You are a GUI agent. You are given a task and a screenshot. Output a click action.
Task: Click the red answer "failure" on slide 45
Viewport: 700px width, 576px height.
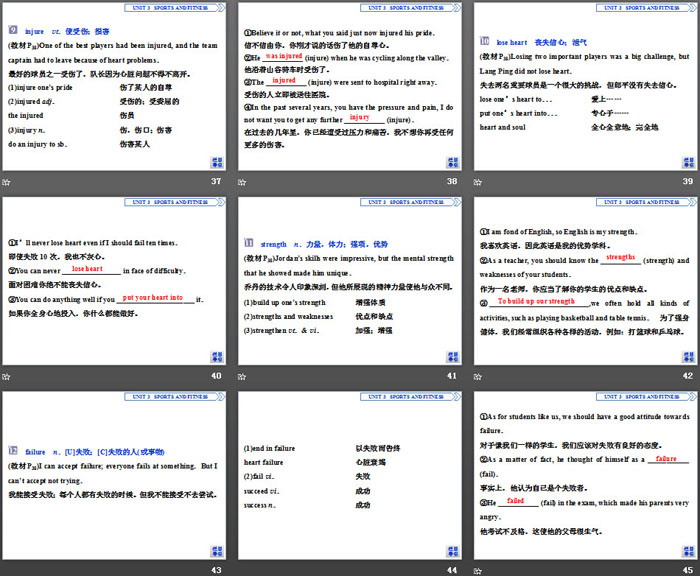666,459
